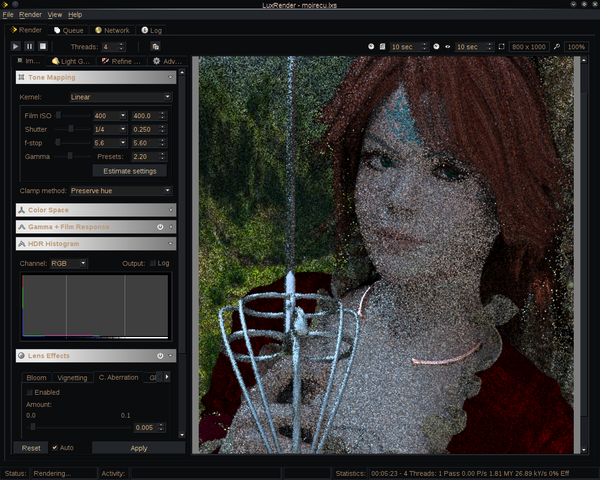600x480 pixels.
Task: Click the render viewport vertical scrollbar
Action: pos(584,255)
